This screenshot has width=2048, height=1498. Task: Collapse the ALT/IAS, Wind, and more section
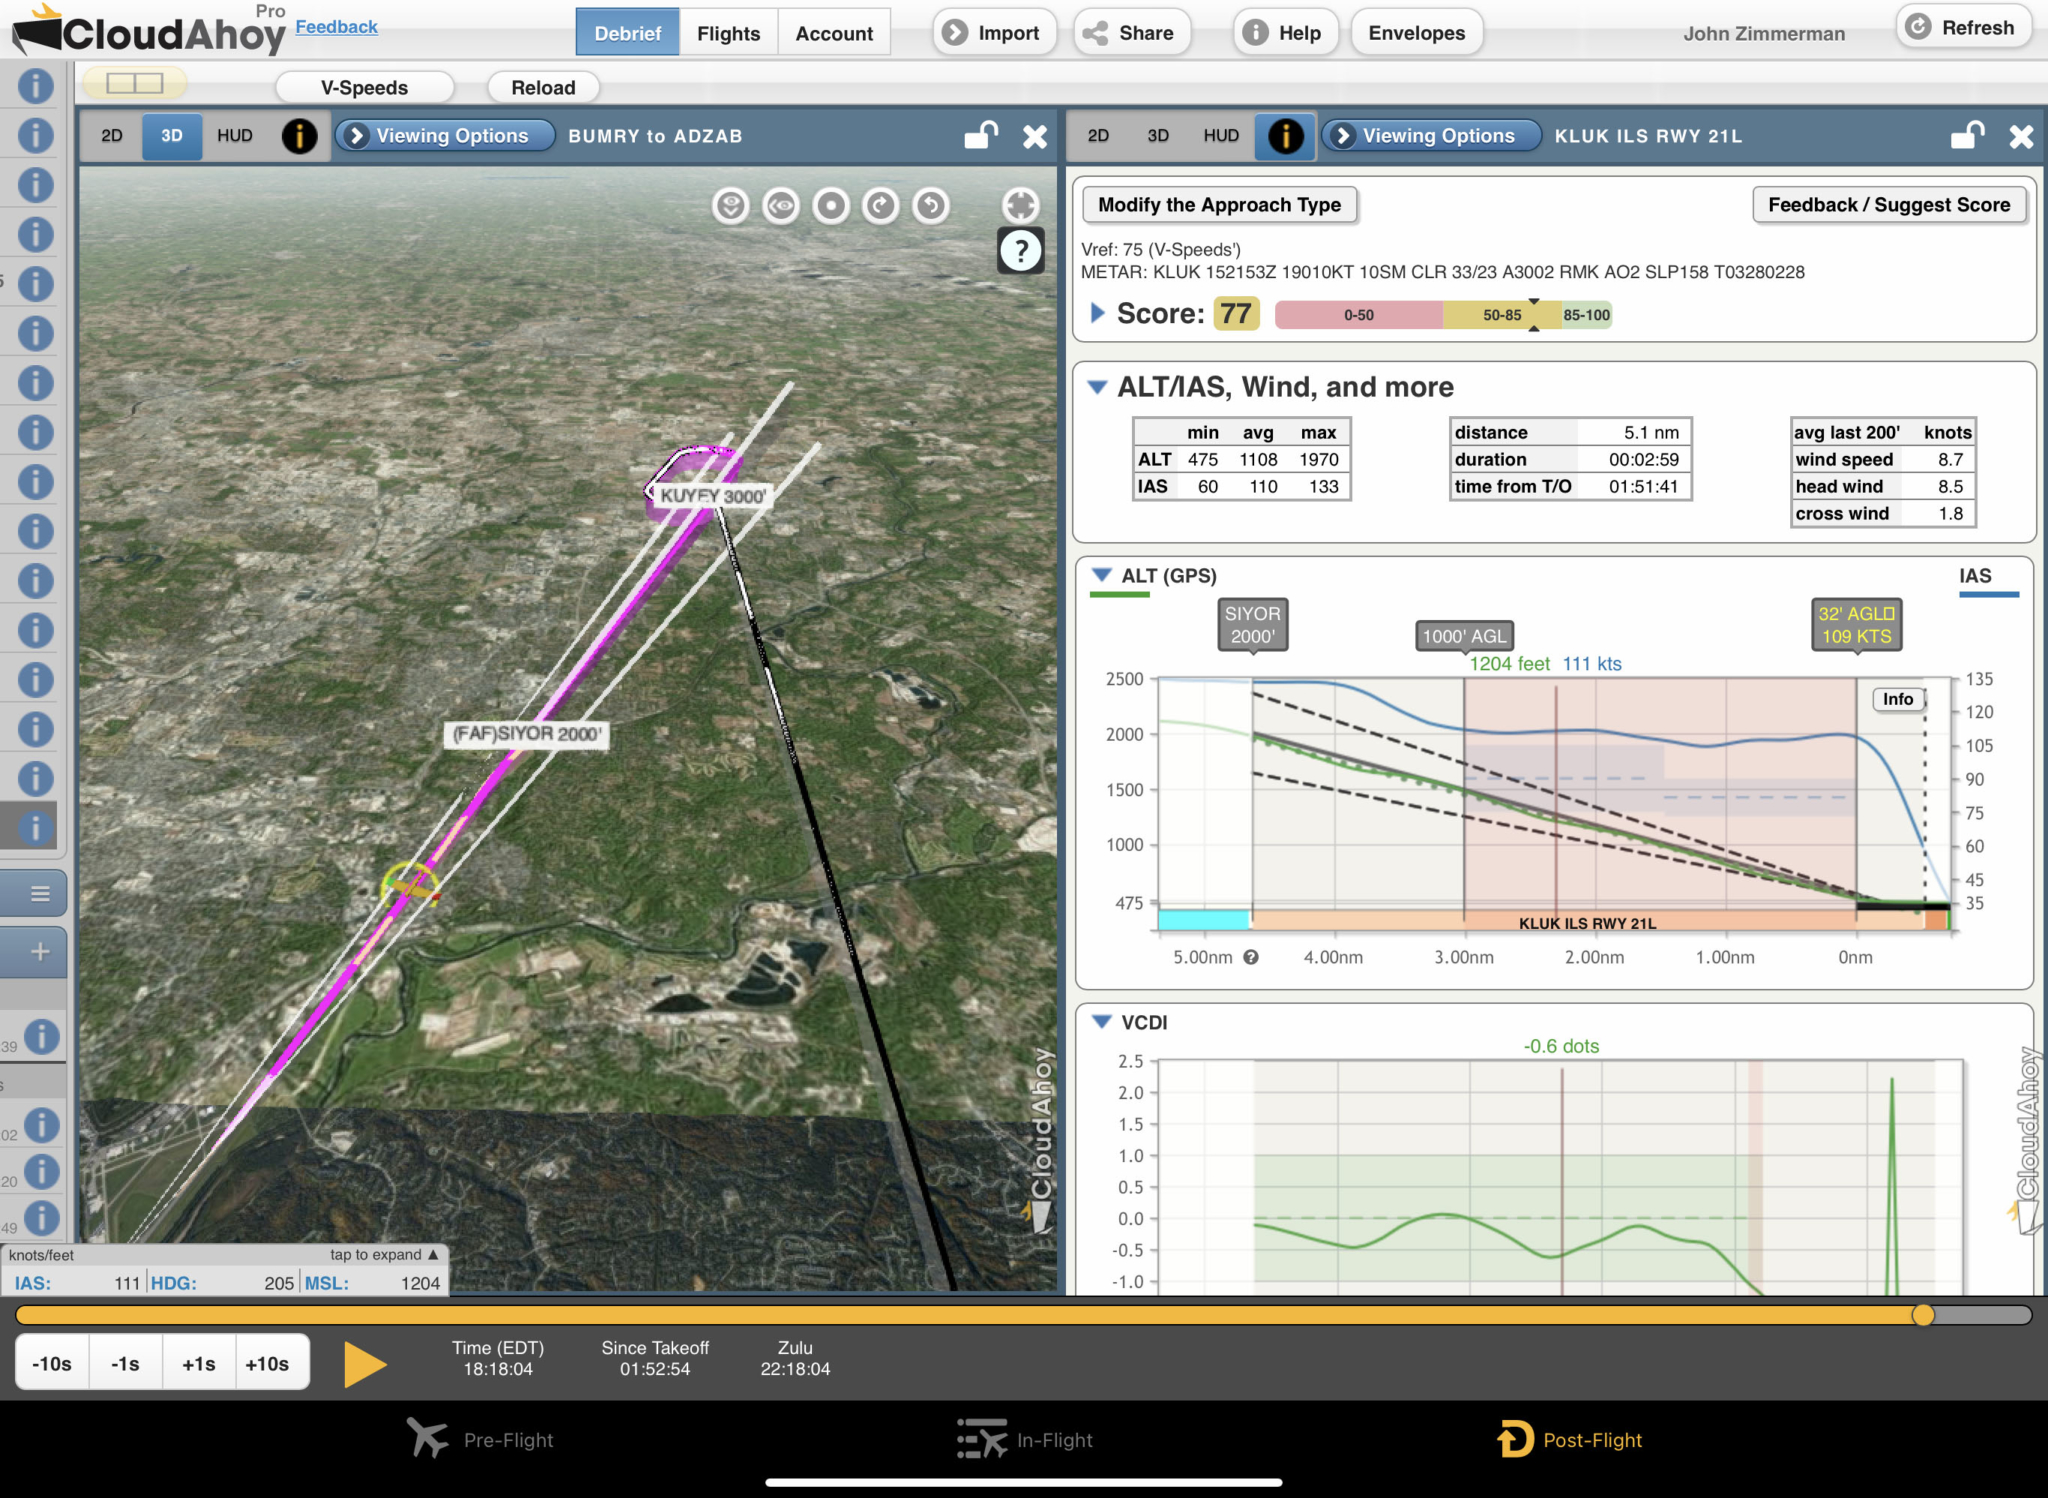click(x=1100, y=387)
